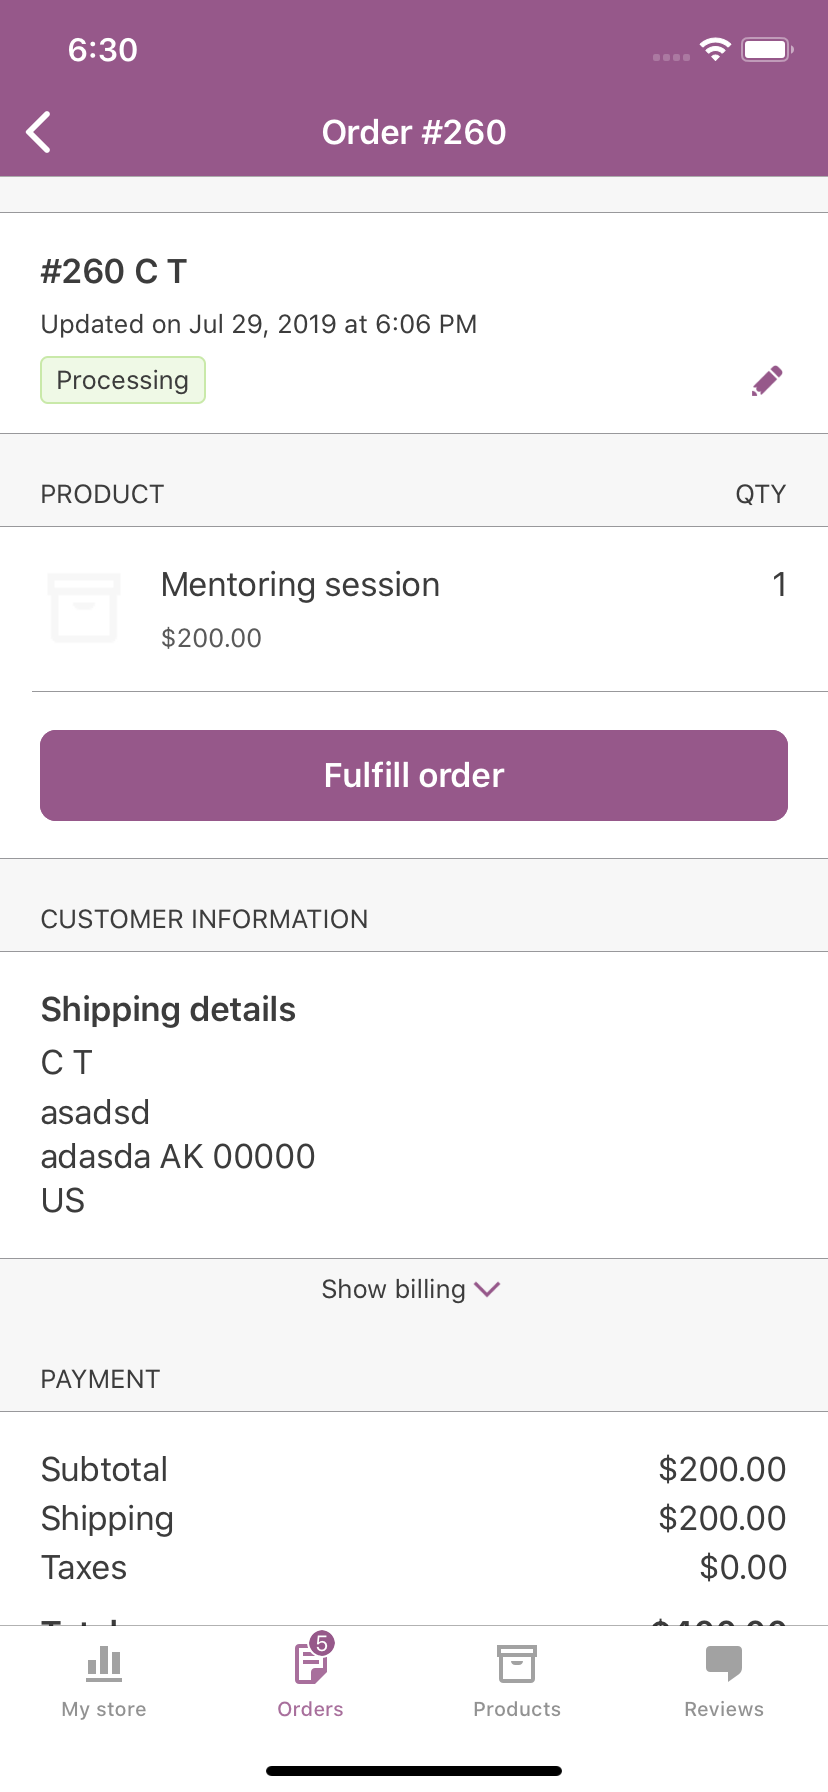Tap the pencil edit status icon
This screenshot has height=1792, width=828.
(767, 381)
